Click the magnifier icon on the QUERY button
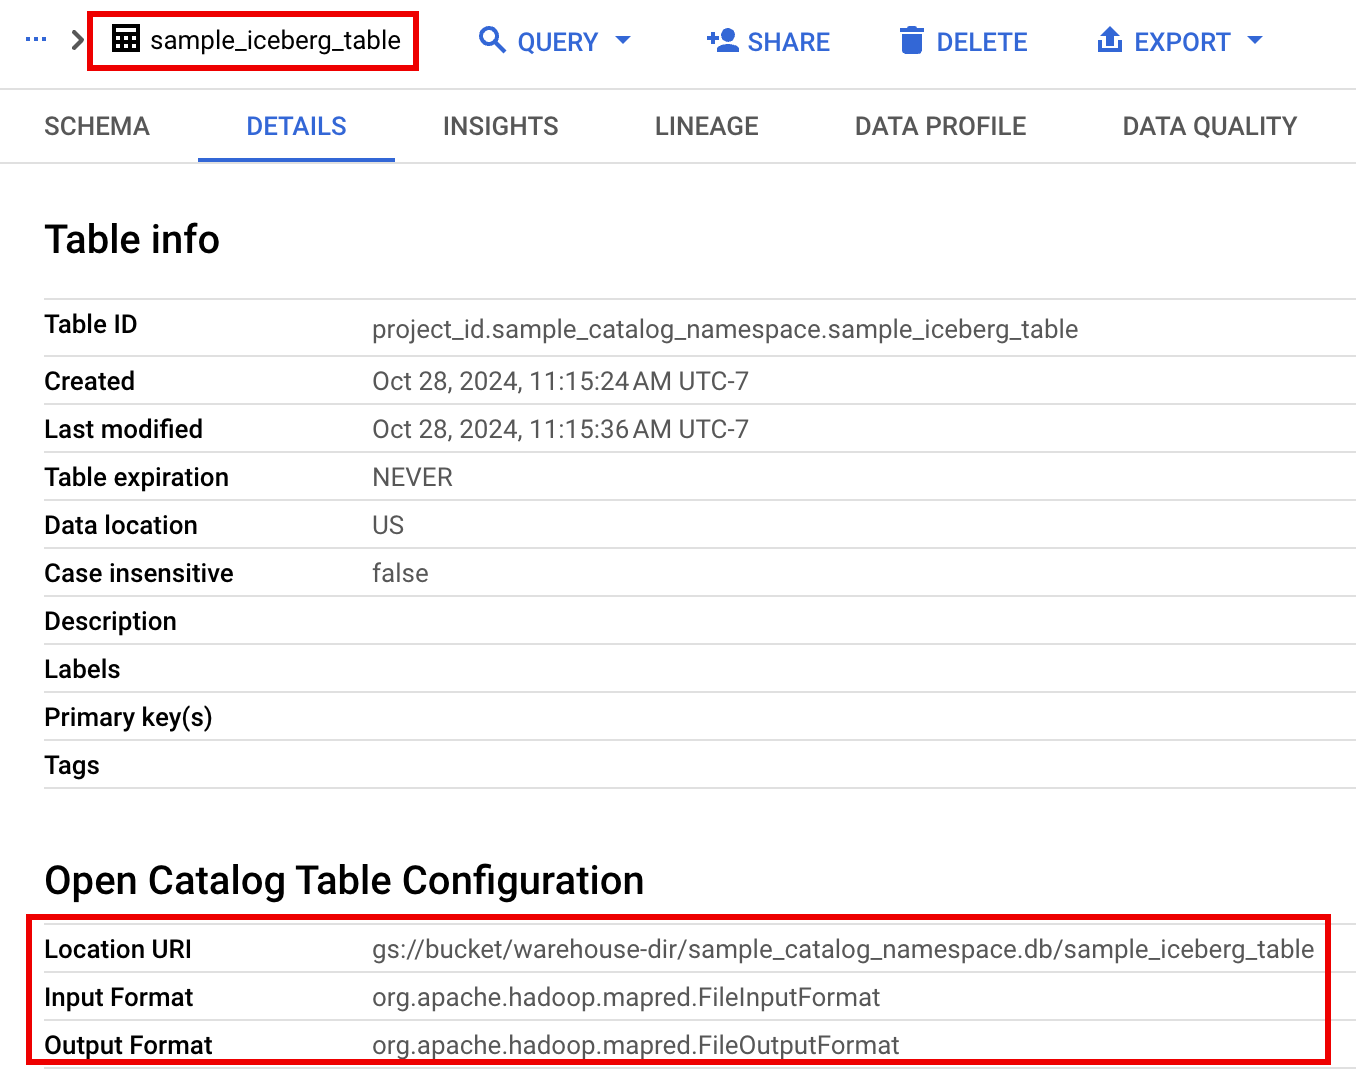 coord(491,40)
